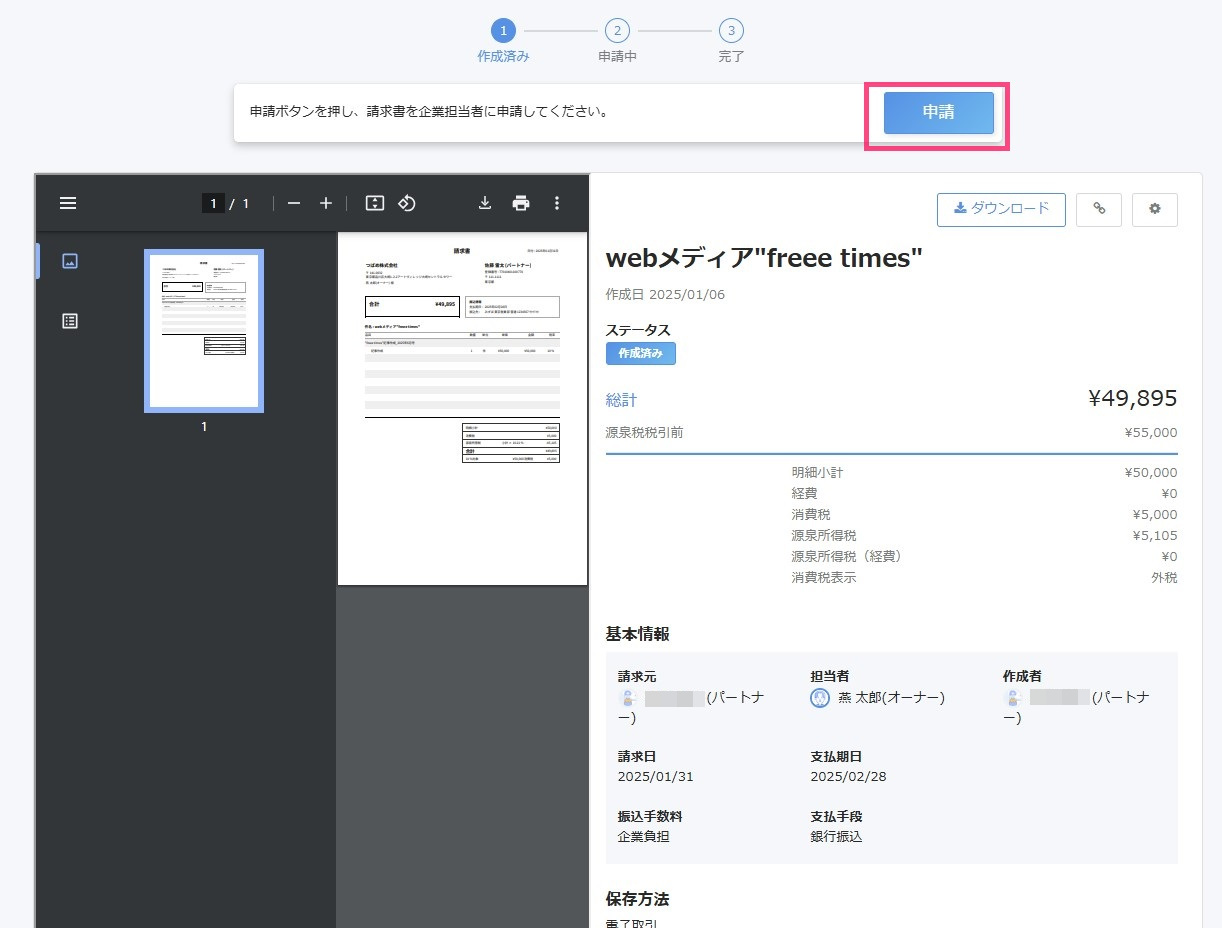Click the 総計 label
This screenshot has height=928, width=1222.
point(621,400)
